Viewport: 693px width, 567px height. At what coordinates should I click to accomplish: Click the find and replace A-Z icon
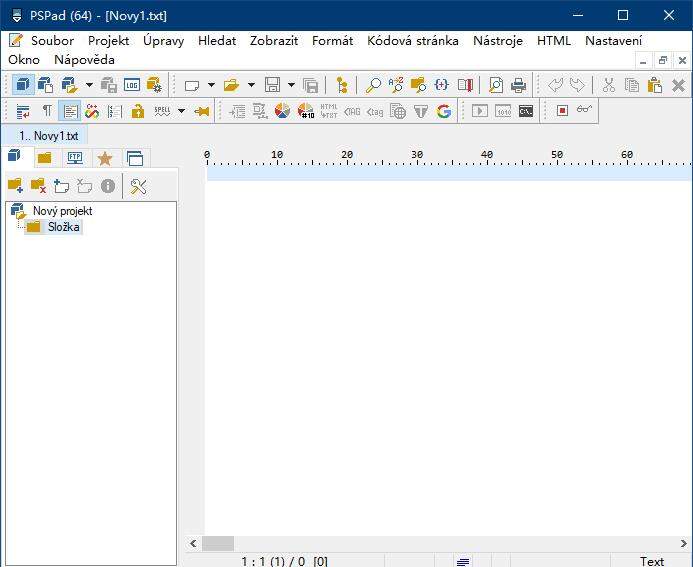click(396, 84)
